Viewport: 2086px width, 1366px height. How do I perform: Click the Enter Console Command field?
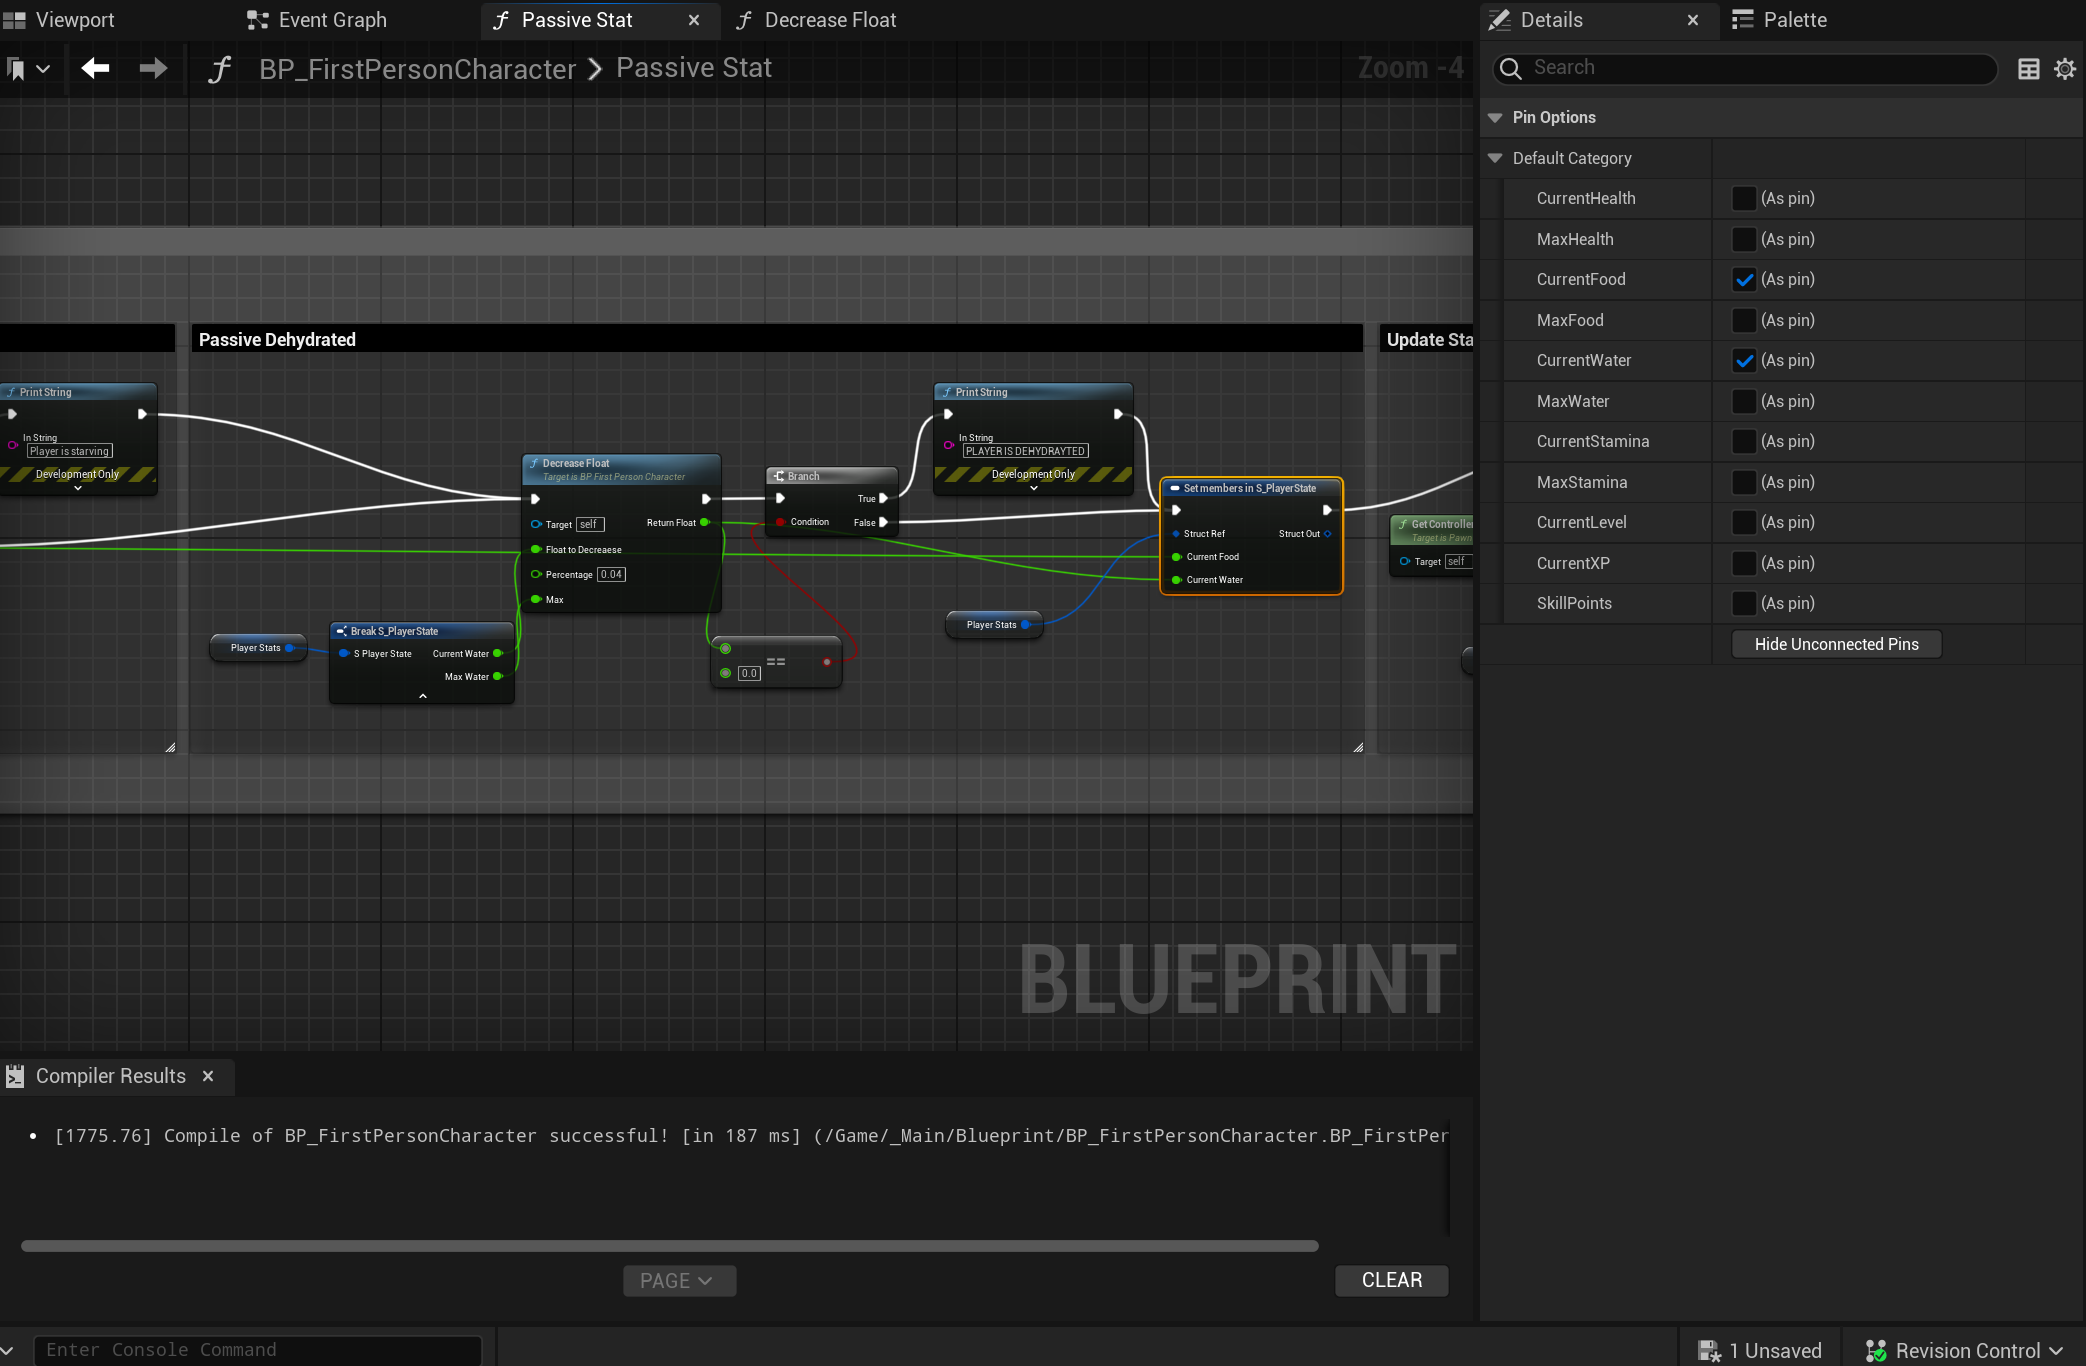click(x=258, y=1349)
